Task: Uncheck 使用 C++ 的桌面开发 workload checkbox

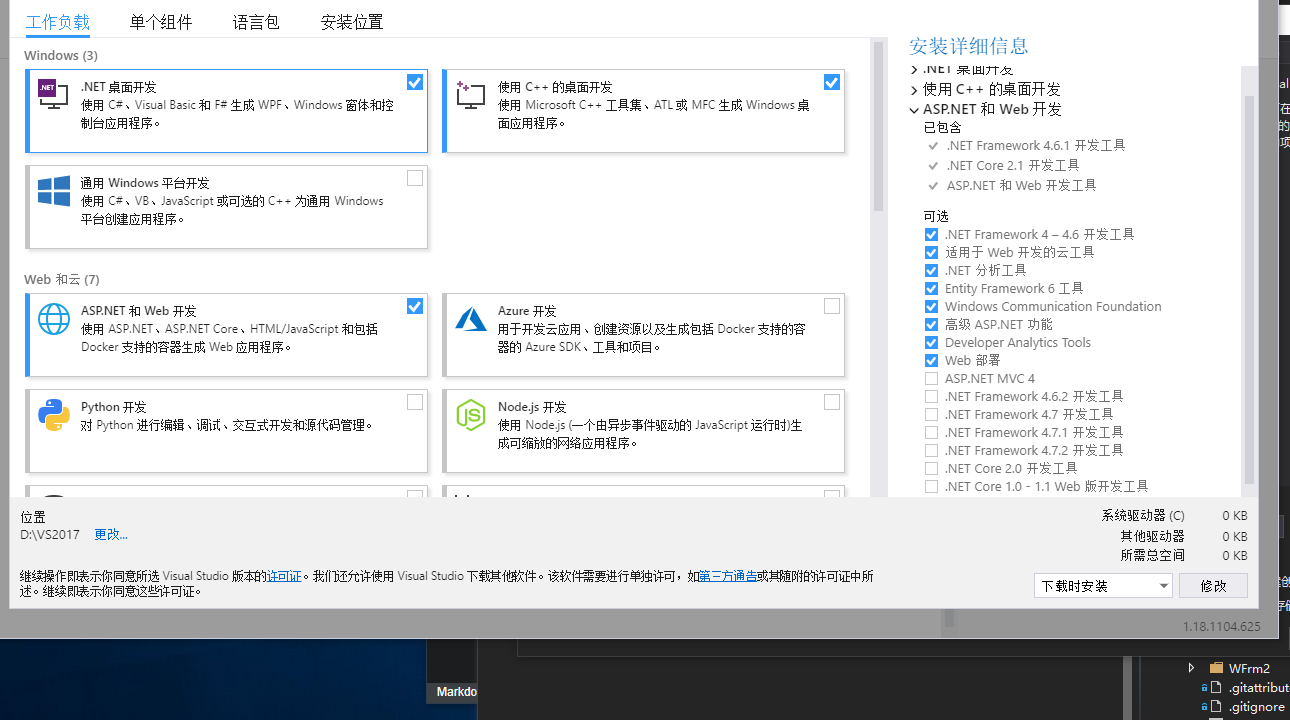Action: click(x=832, y=82)
